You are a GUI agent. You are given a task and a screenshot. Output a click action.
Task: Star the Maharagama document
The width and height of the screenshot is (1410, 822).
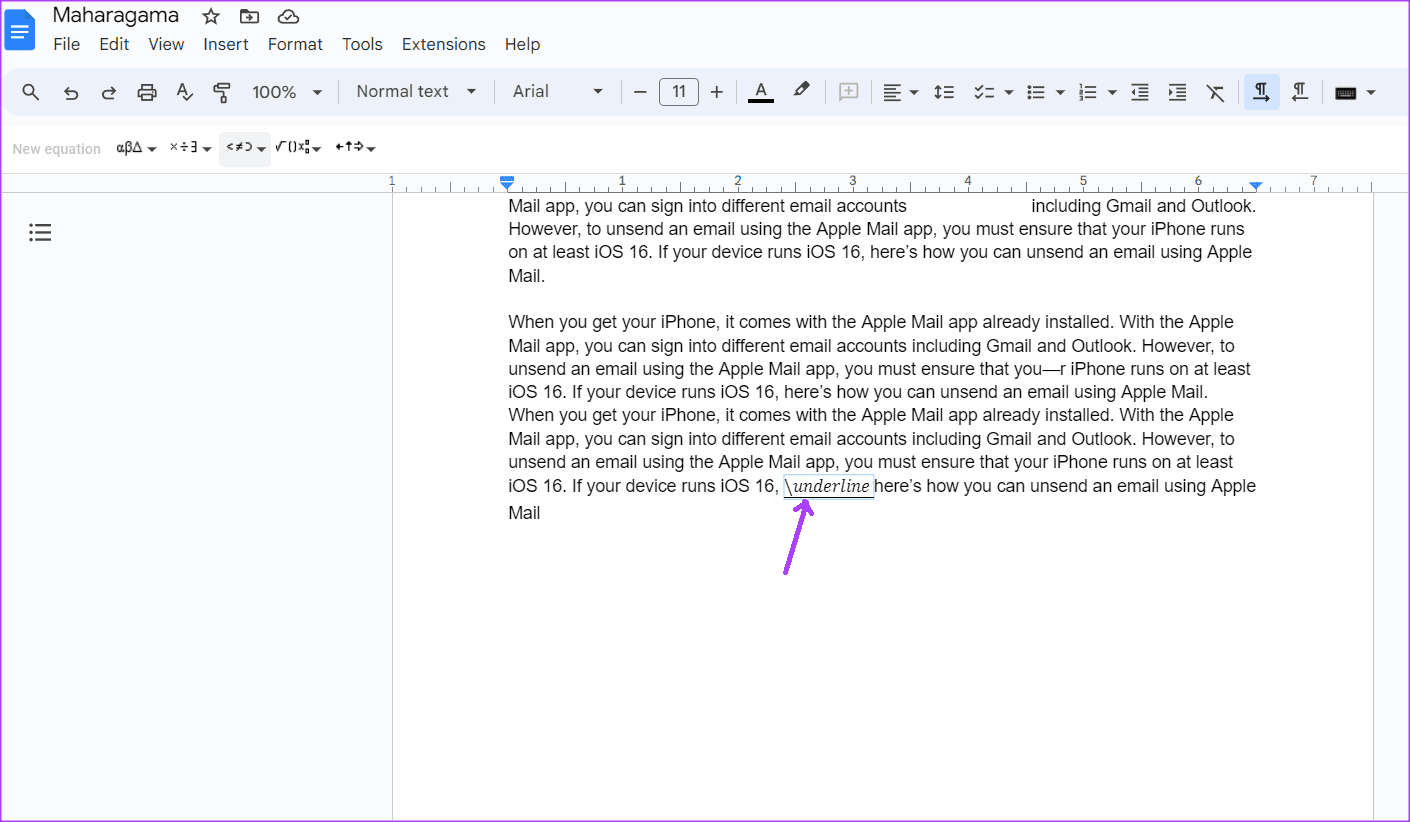coord(210,16)
